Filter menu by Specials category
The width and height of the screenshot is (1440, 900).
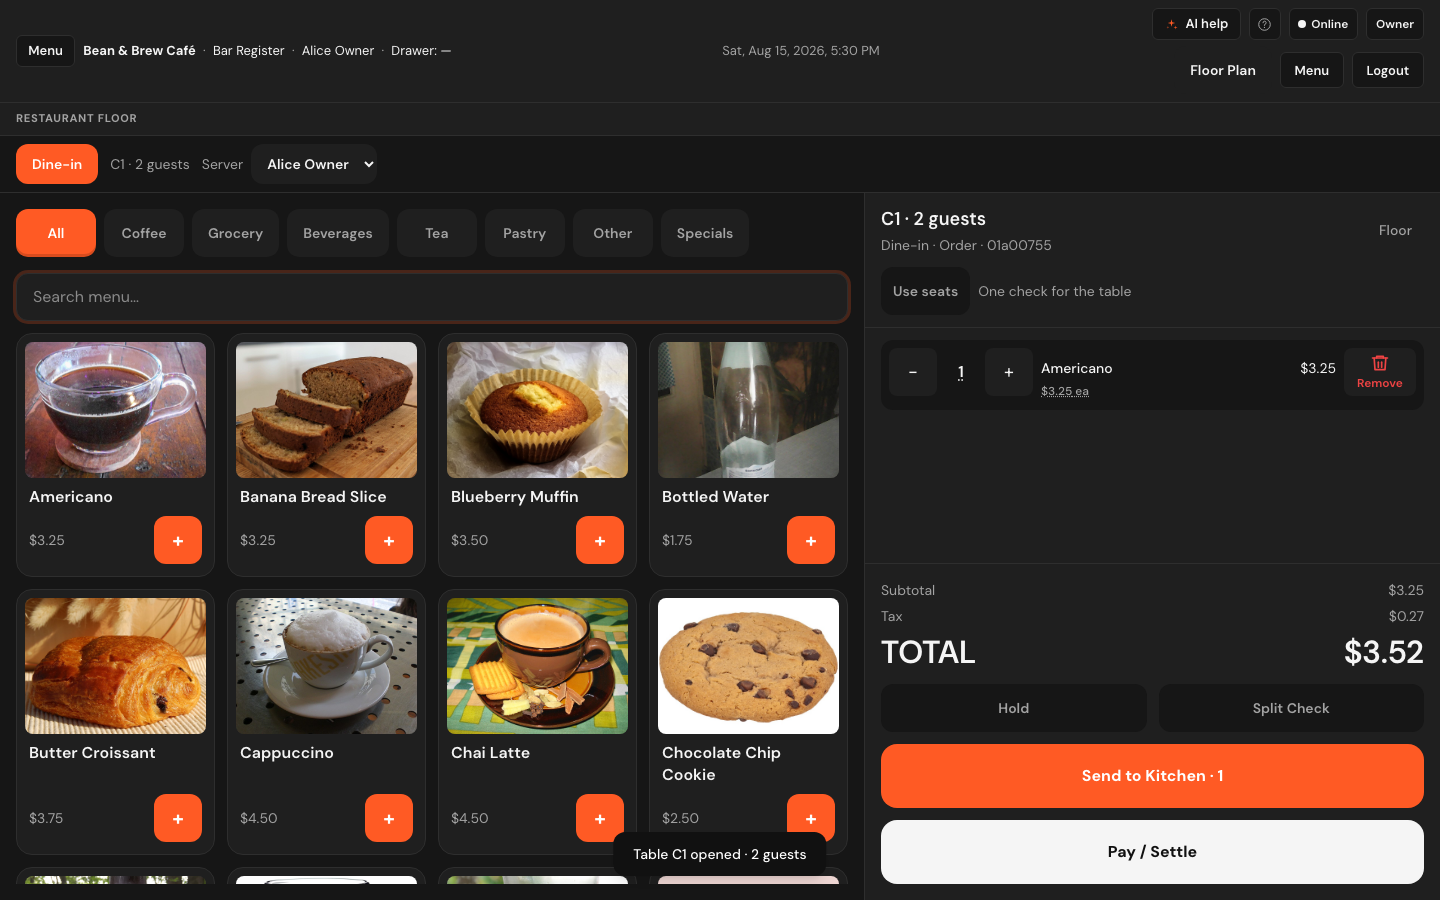tap(705, 233)
